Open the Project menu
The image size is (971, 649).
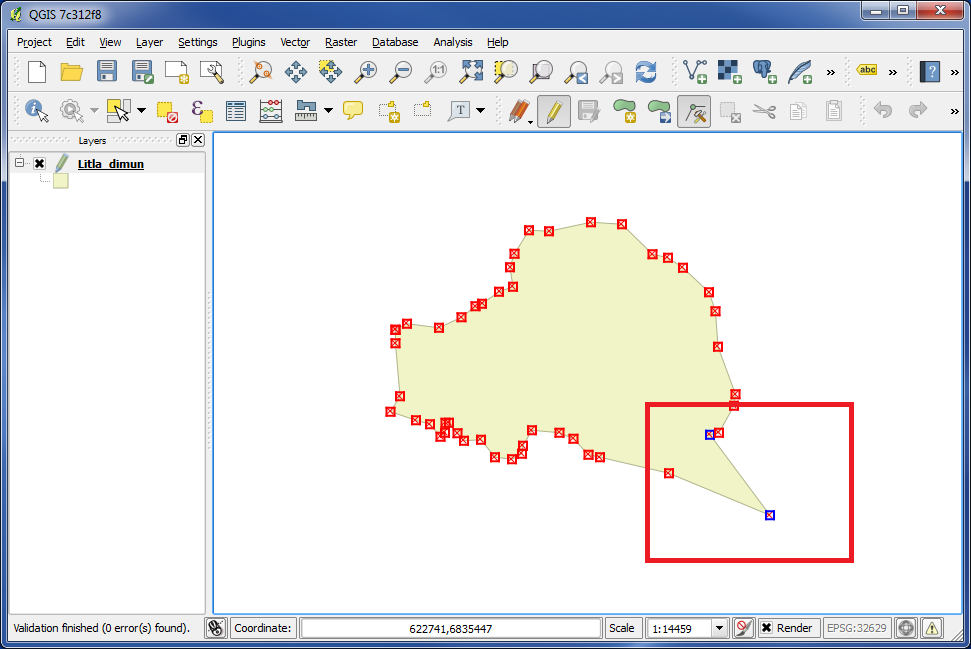click(x=34, y=42)
